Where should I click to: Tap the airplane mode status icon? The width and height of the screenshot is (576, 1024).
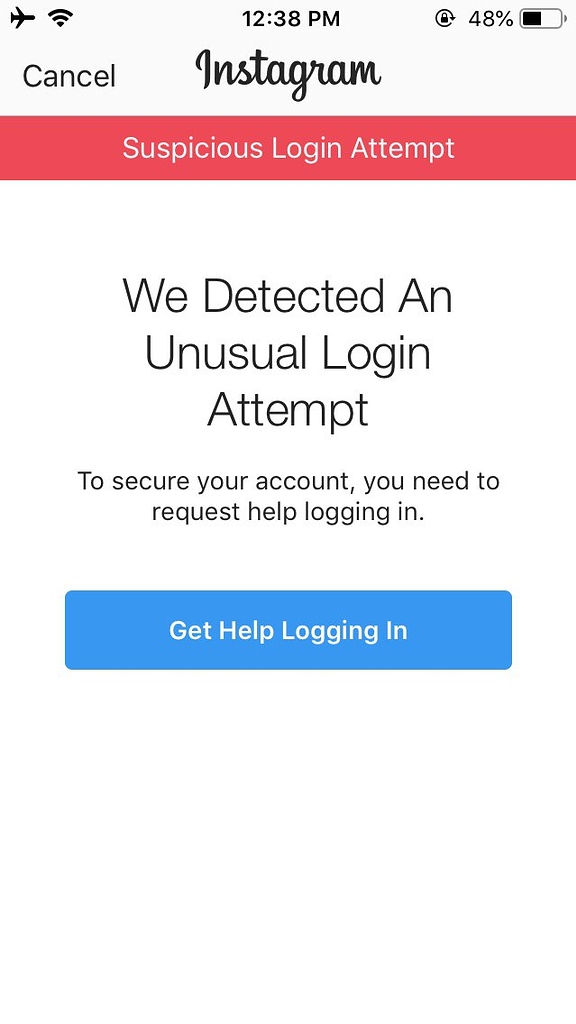point(22,19)
